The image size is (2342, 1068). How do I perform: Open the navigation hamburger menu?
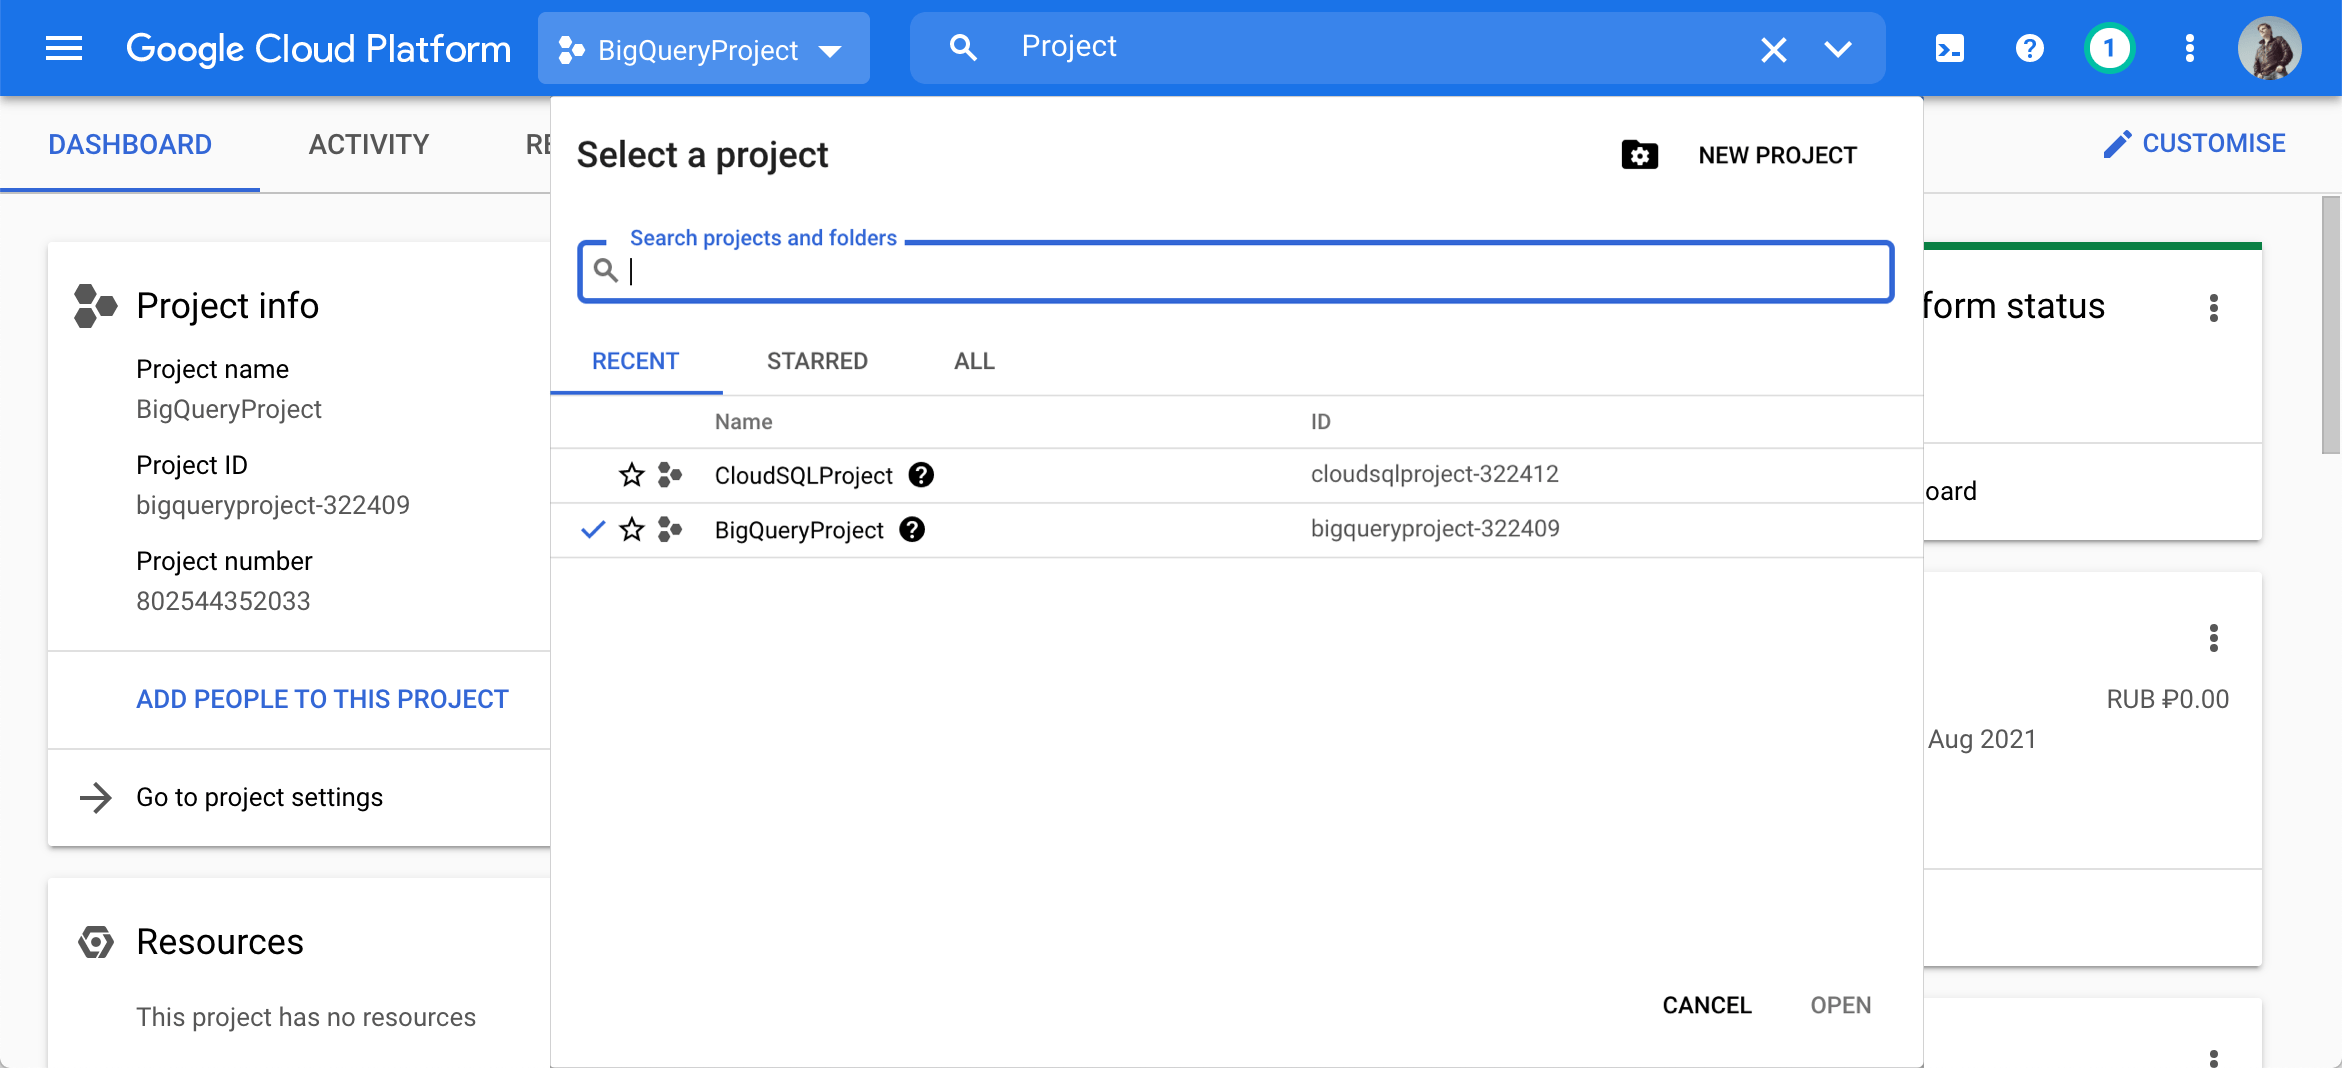pos(63,48)
